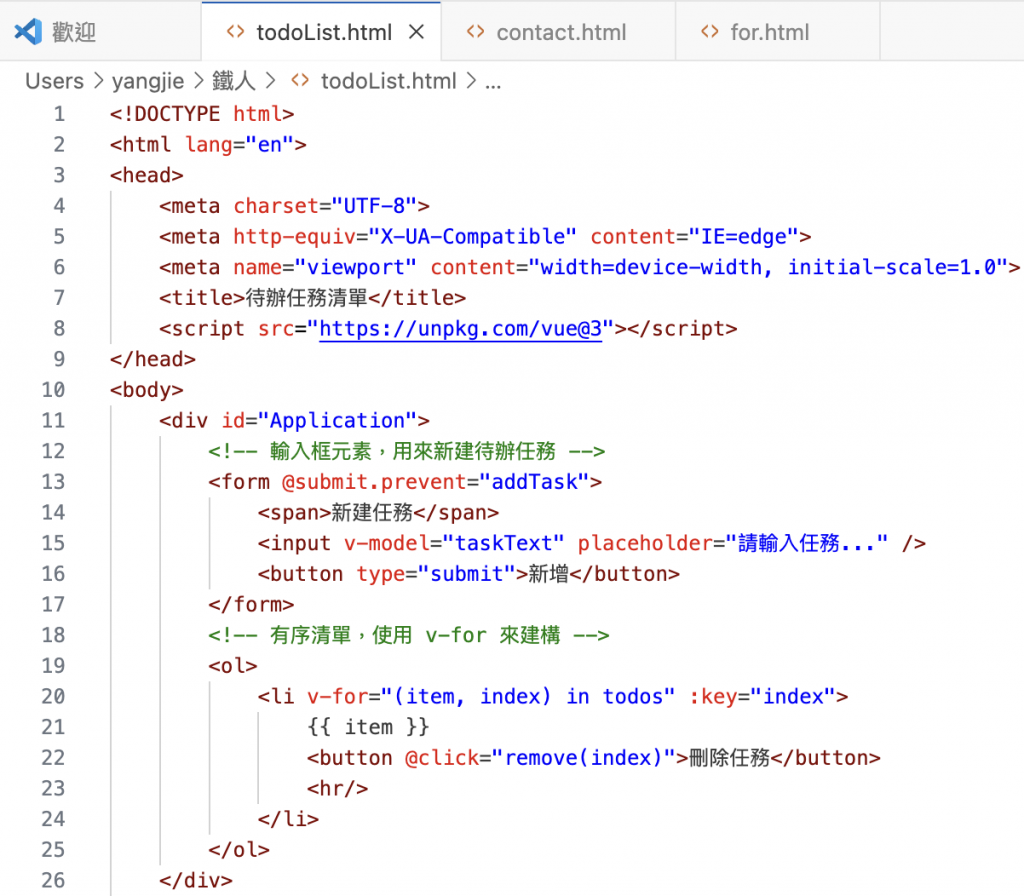The height and width of the screenshot is (896, 1024).
Task: Click the HTML file icon on contact.html tab
Action: 475,31
